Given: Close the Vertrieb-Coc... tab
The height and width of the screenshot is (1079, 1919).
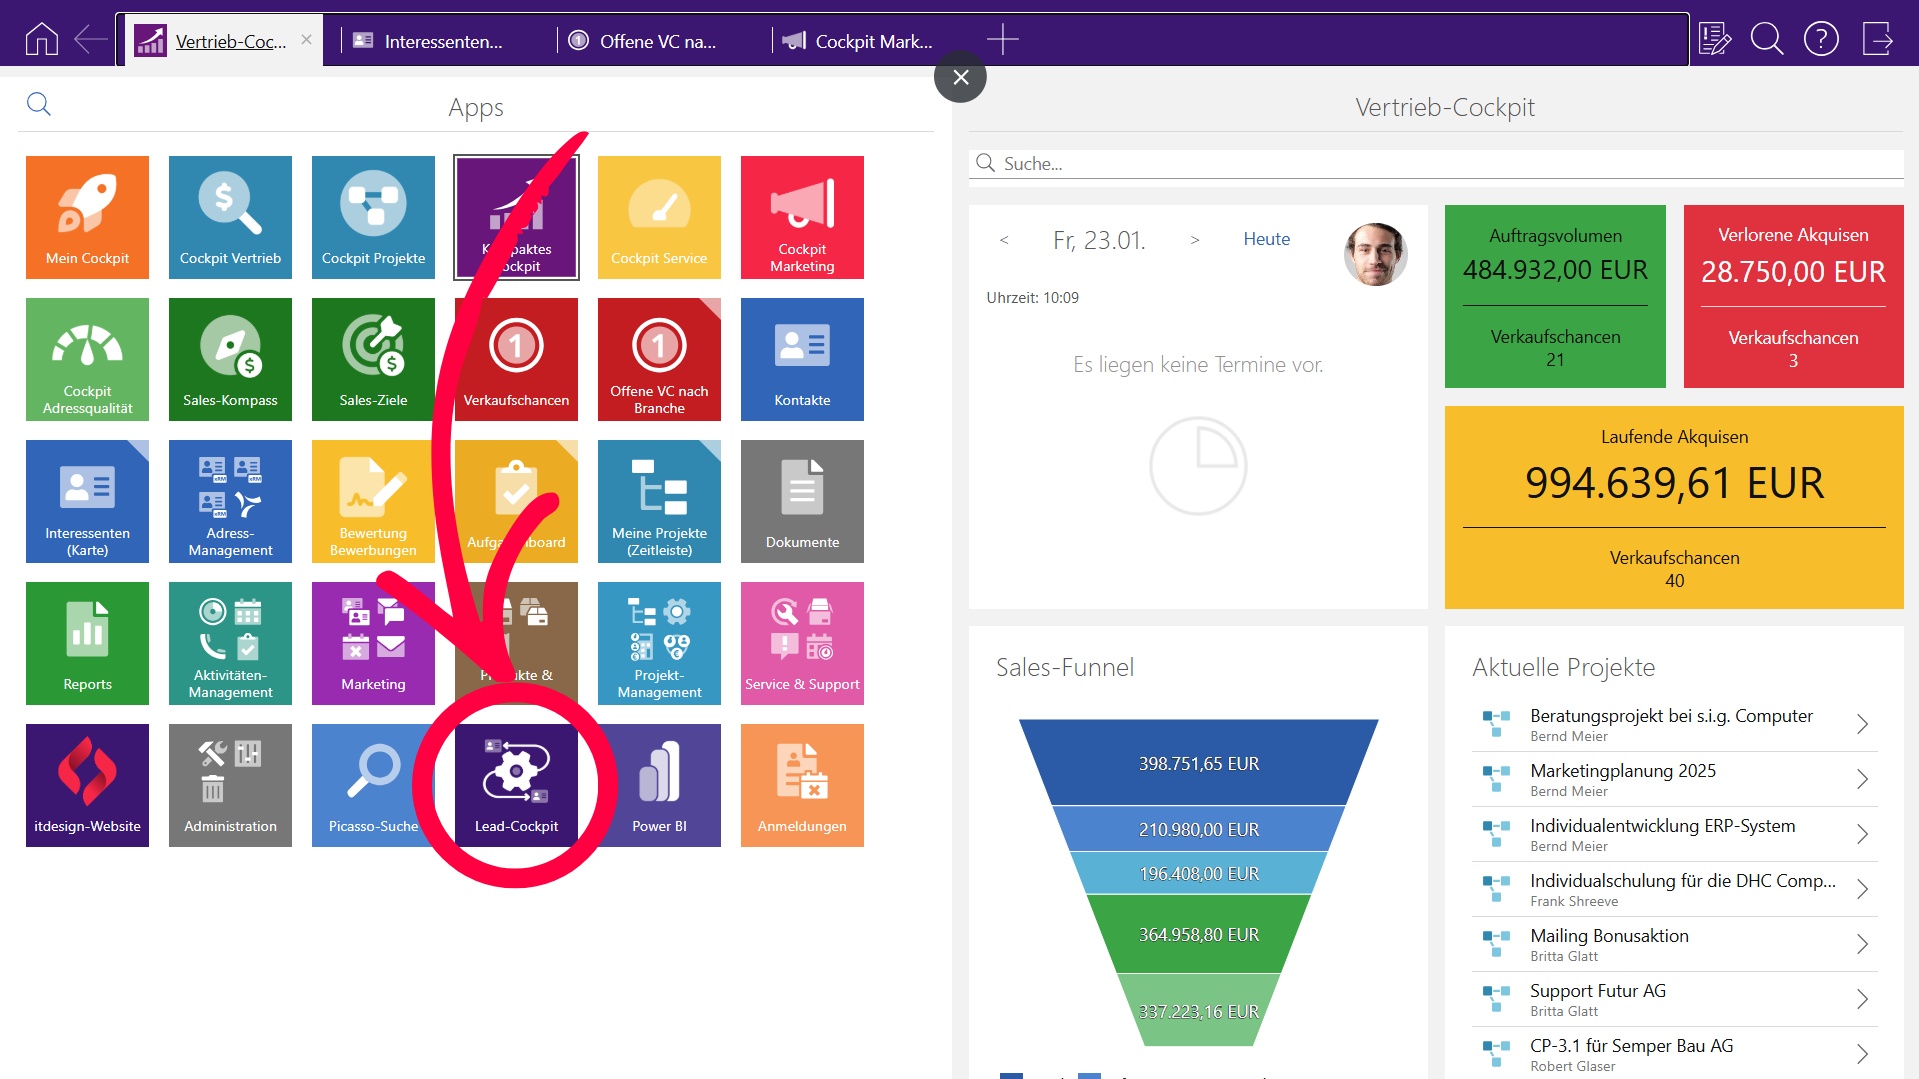Looking at the screenshot, I should pyautogui.click(x=307, y=40).
